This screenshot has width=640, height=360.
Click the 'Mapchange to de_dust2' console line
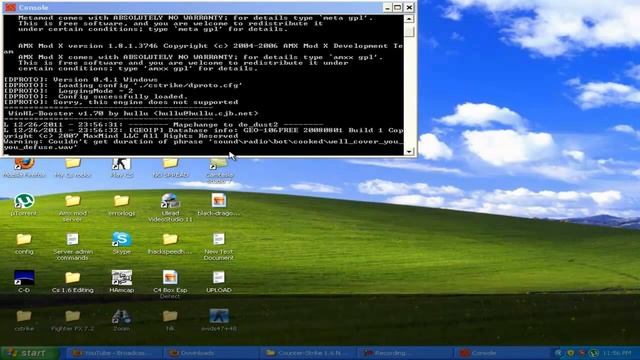point(163,124)
